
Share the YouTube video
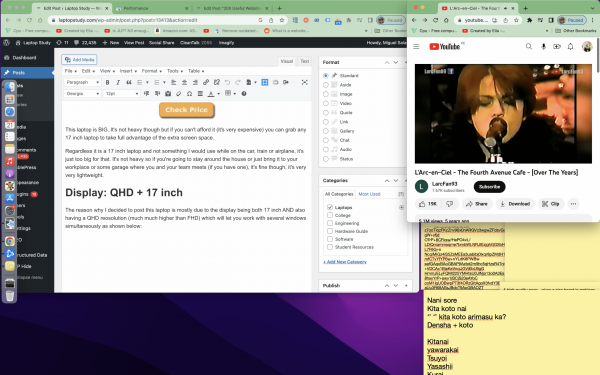tap(477, 204)
